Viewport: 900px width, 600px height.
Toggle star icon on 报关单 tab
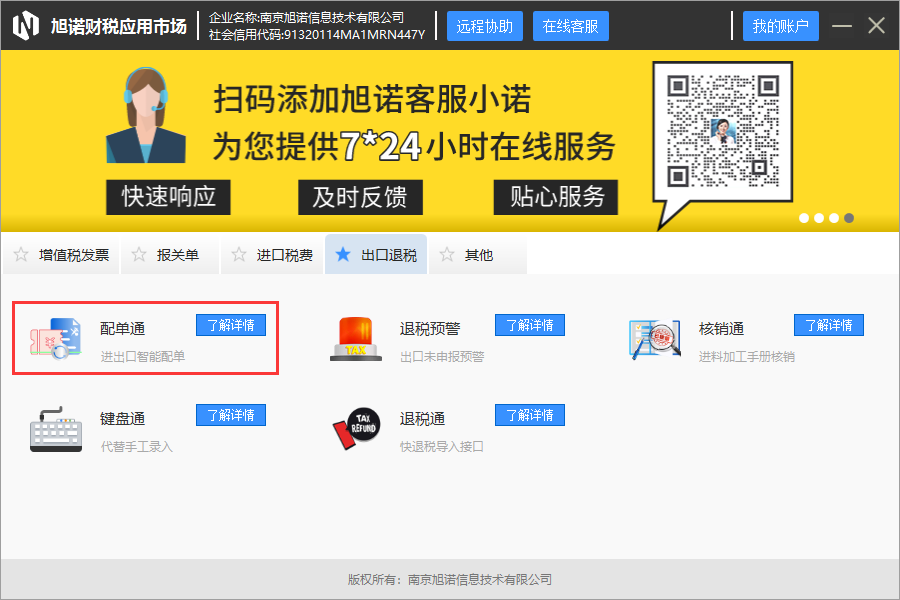tap(139, 254)
